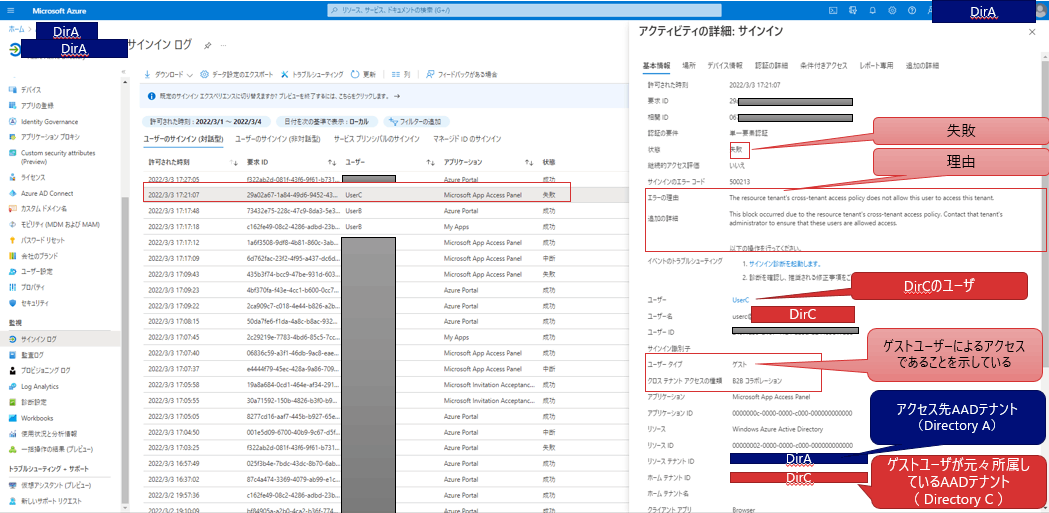Sort by the ユーザー column
The width and height of the screenshot is (1049, 513).
355,163
